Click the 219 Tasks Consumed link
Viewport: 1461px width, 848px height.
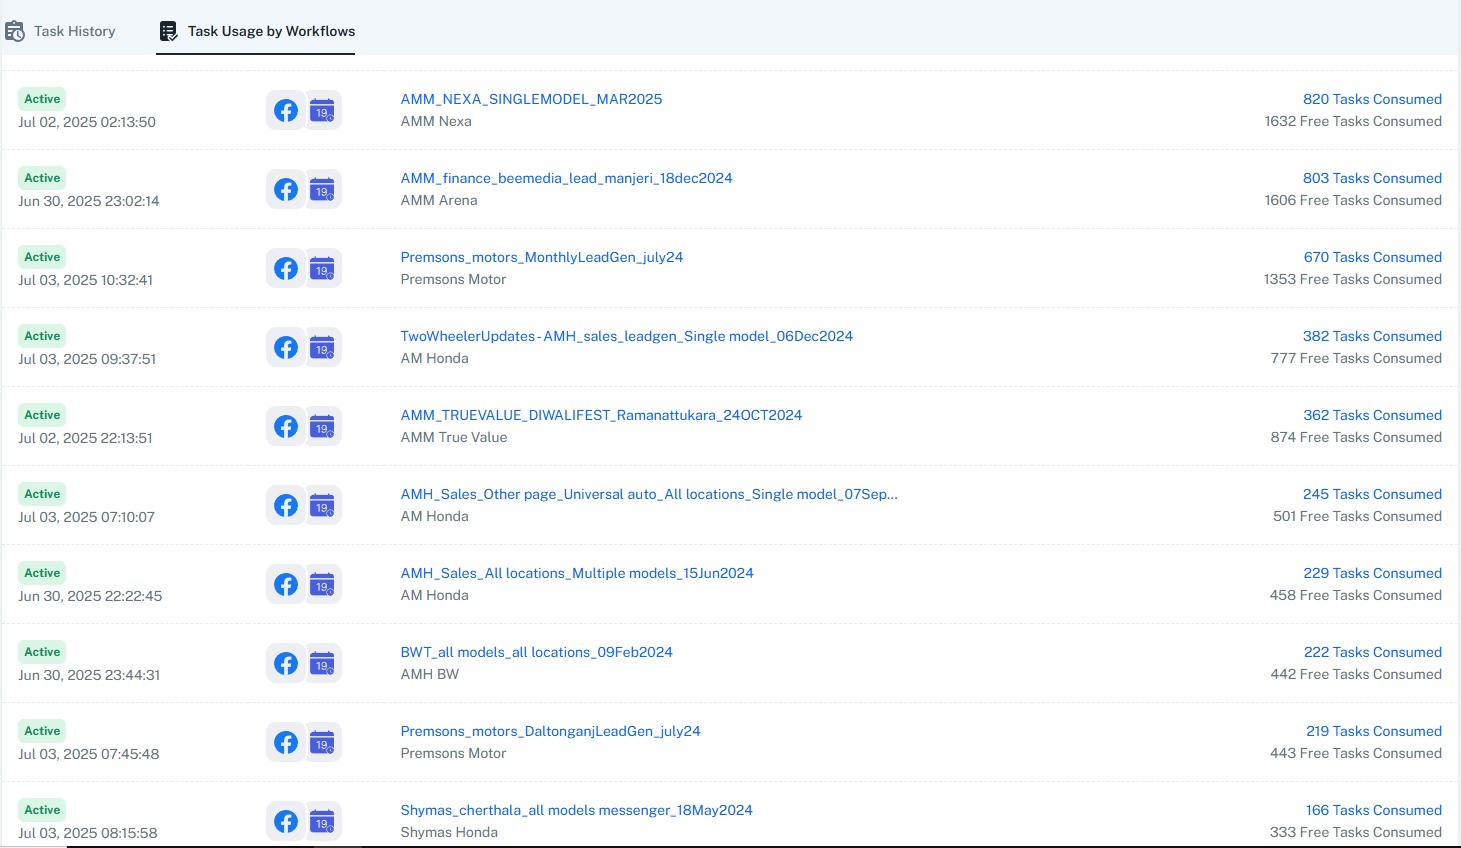pos(1374,731)
